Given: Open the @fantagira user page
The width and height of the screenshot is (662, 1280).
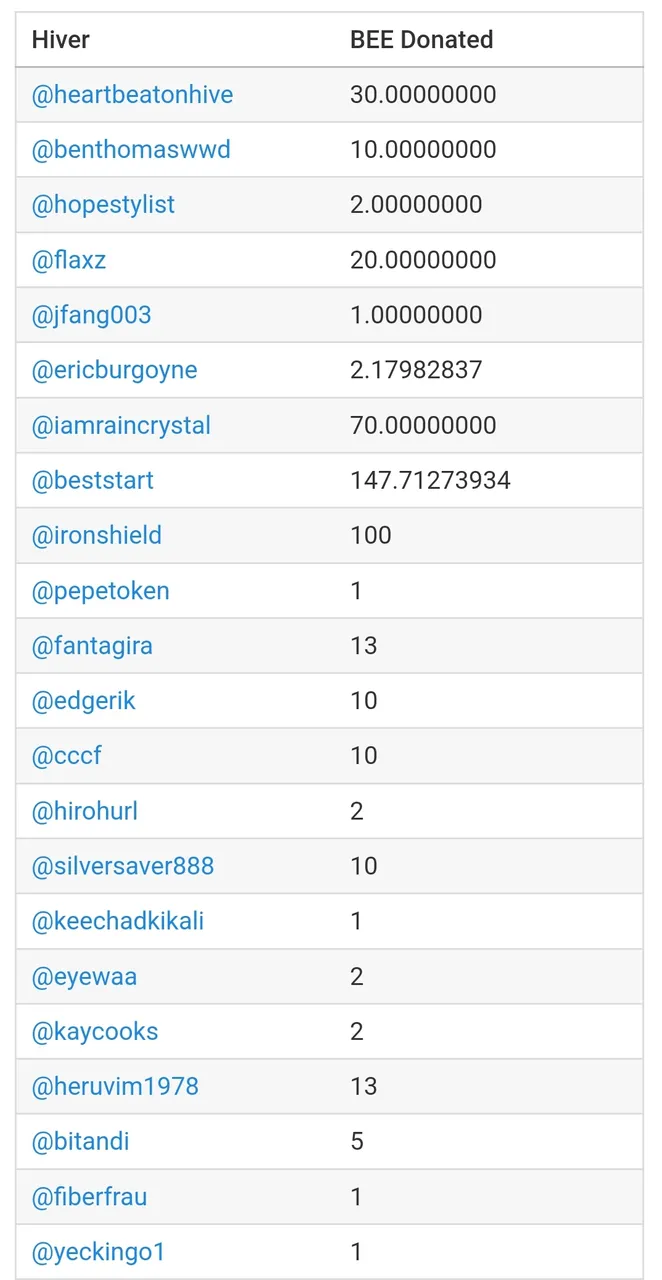Looking at the screenshot, I should pos(93,645).
